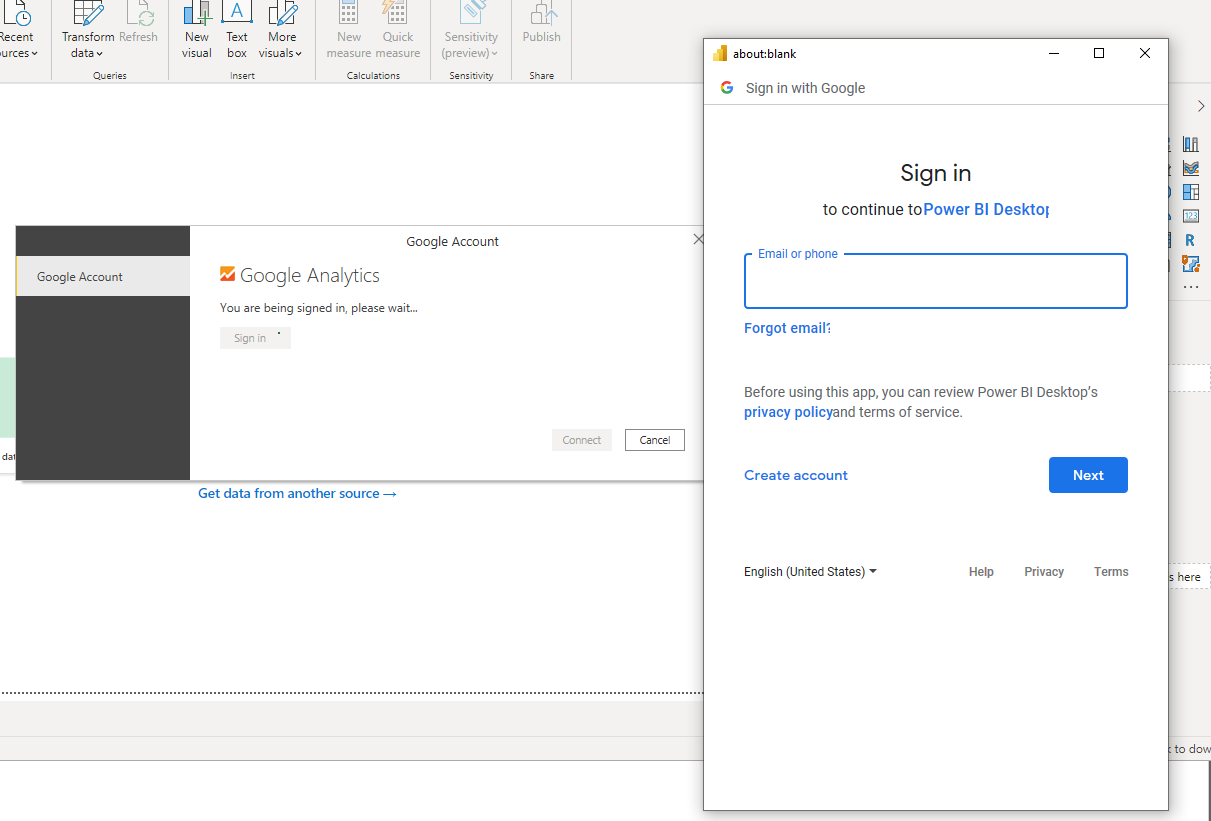
Task: Close the Google Account dialog
Action: point(698,239)
